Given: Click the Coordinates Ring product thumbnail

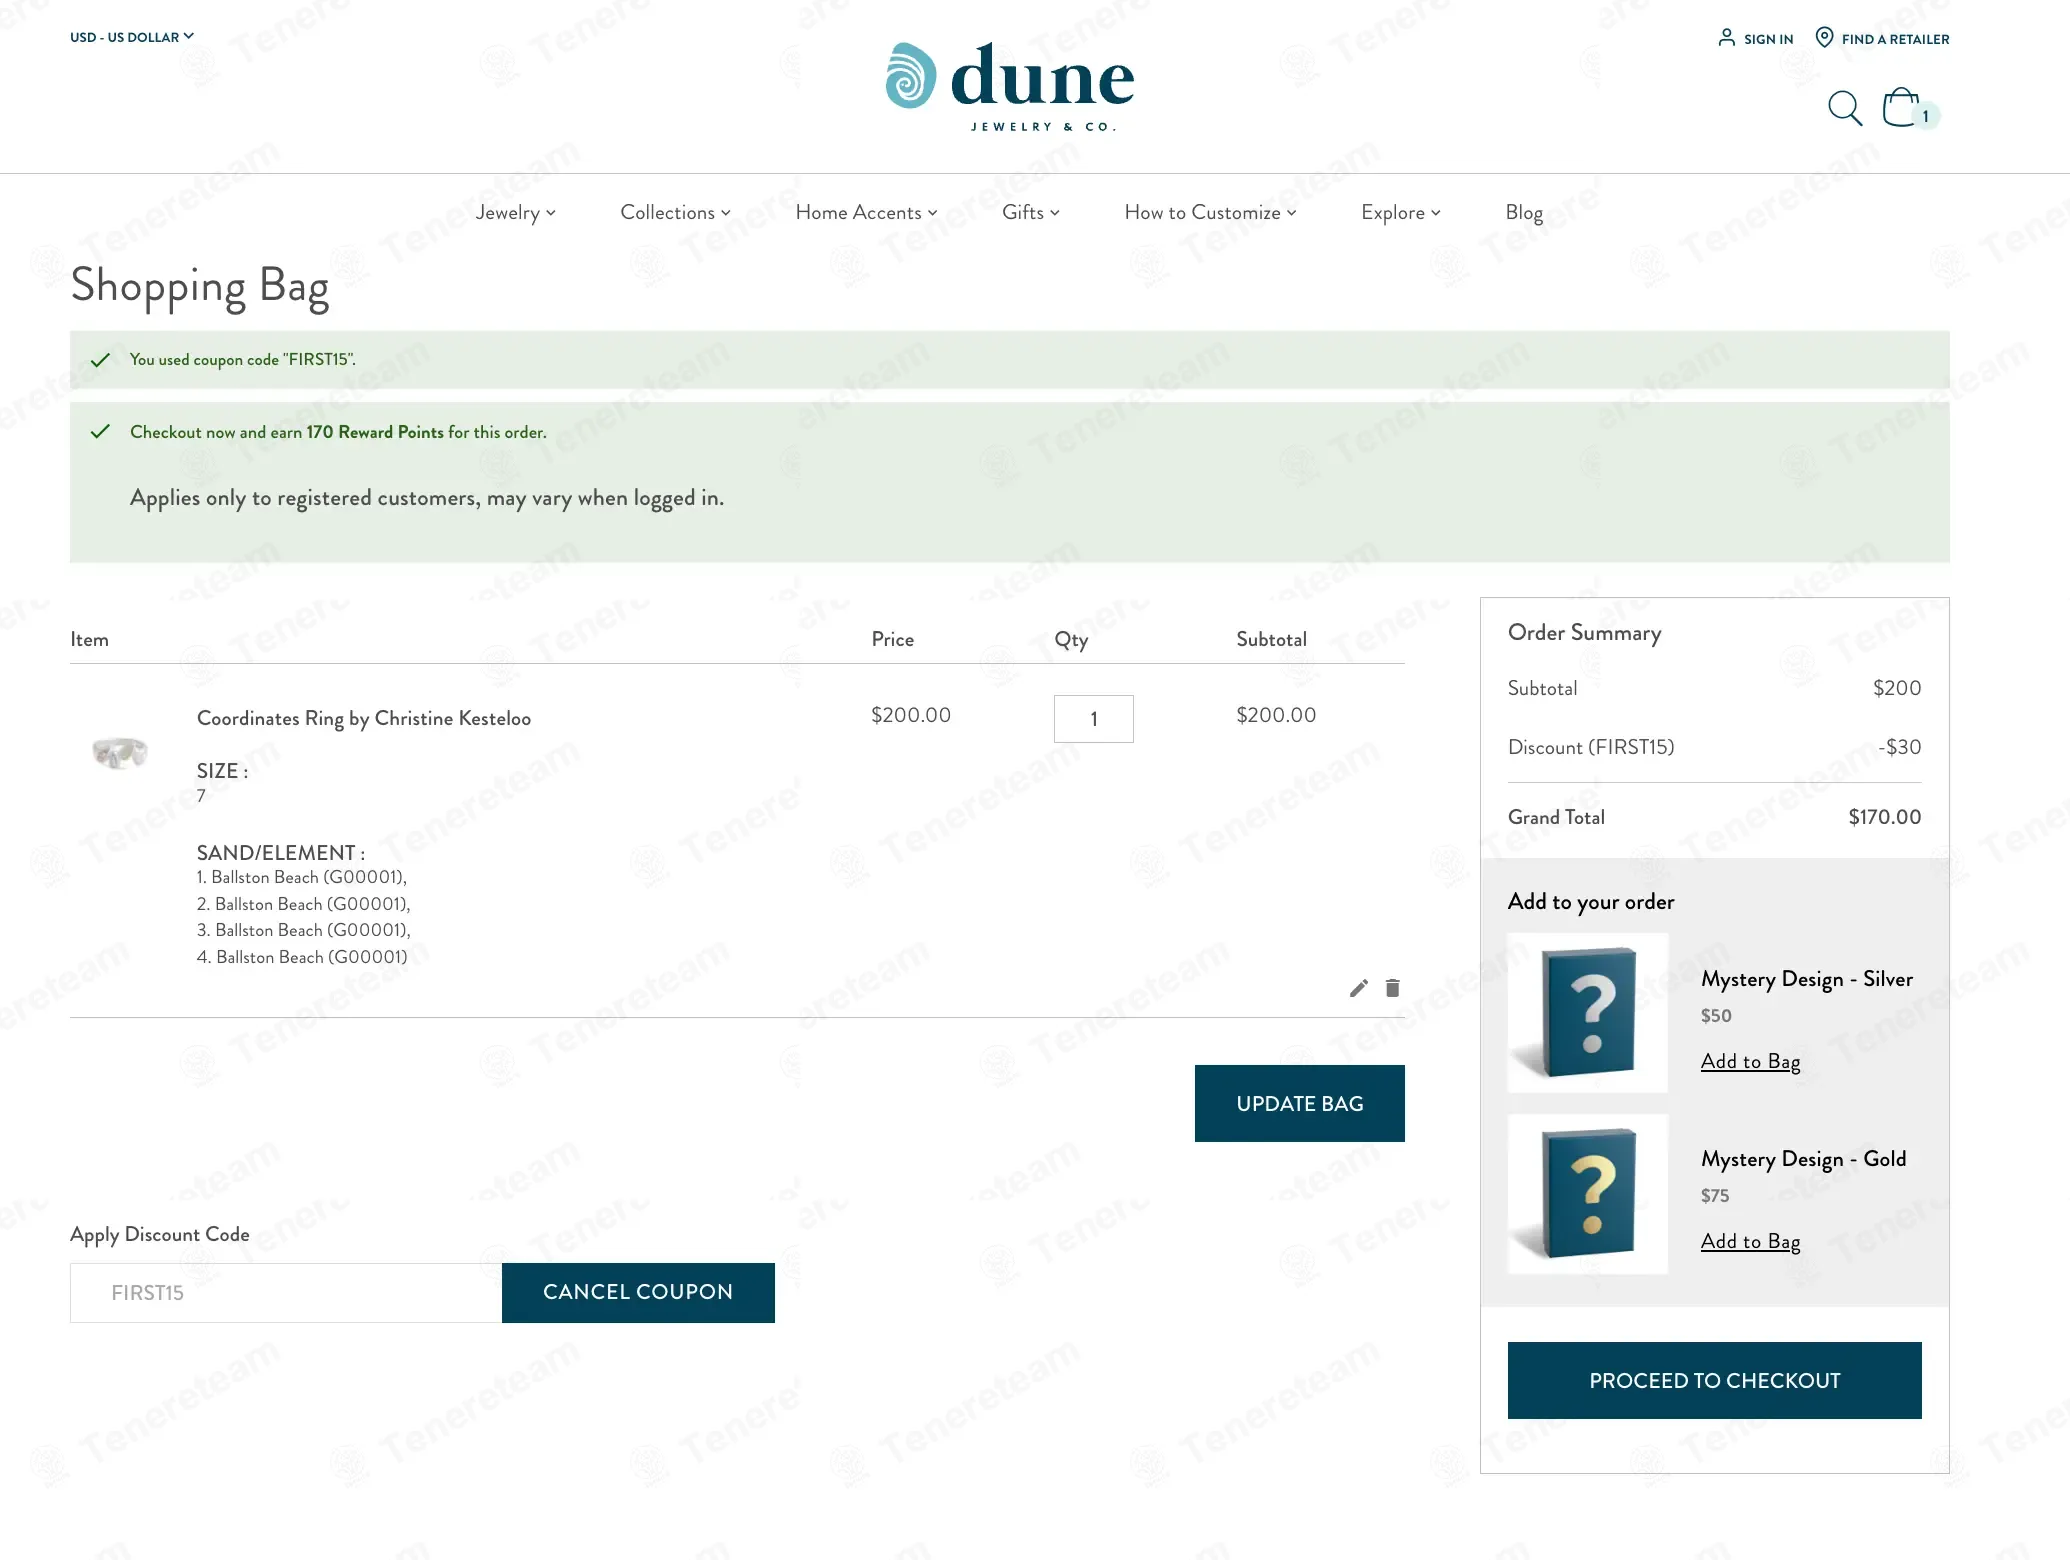Looking at the screenshot, I should point(120,752).
